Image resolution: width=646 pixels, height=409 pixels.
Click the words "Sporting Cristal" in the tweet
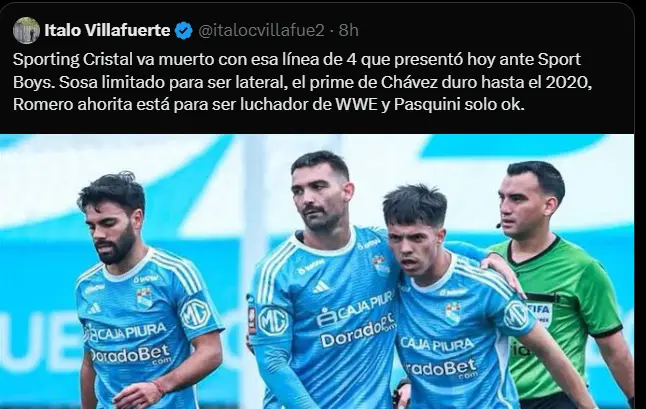coord(72,60)
